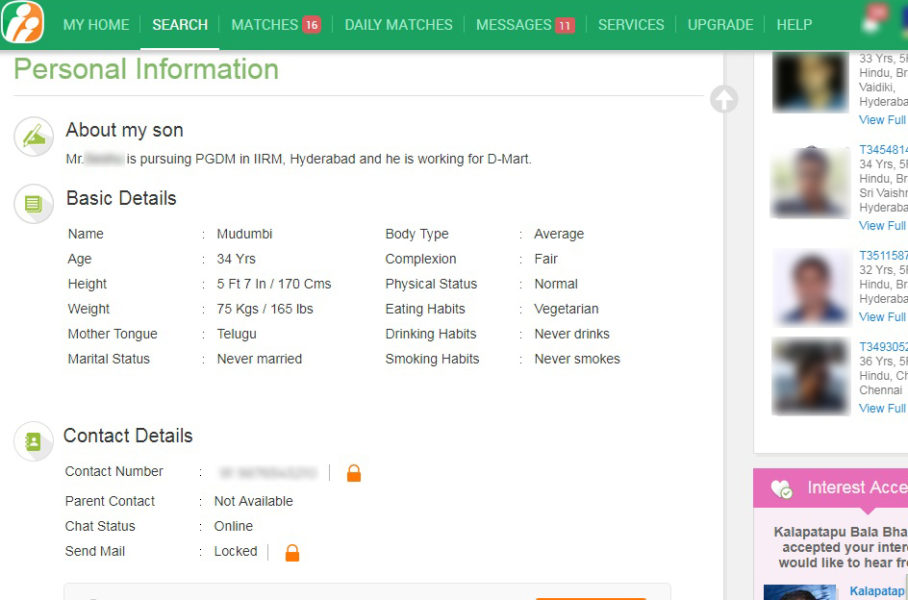This screenshot has width=908, height=600.
Task: Select DAILY MATCHES in the navigation bar
Action: click(398, 24)
